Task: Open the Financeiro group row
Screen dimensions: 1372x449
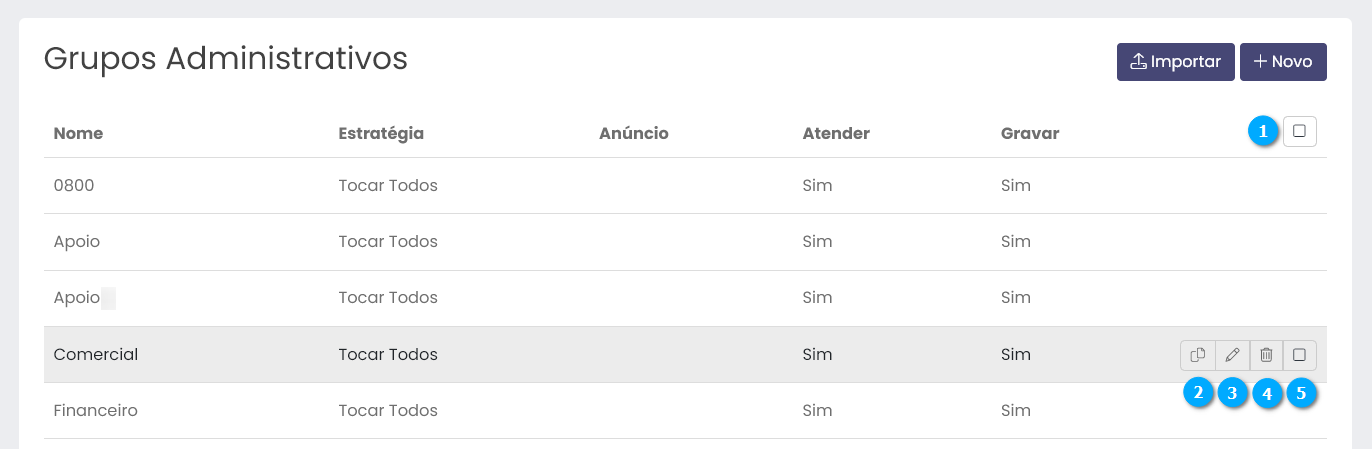Action: coord(95,410)
